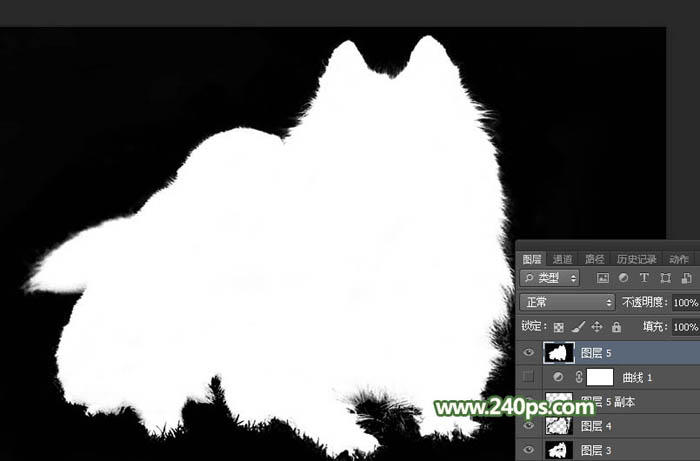Click the 填充 fill value field
This screenshot has width=700, height=461.
685,327
